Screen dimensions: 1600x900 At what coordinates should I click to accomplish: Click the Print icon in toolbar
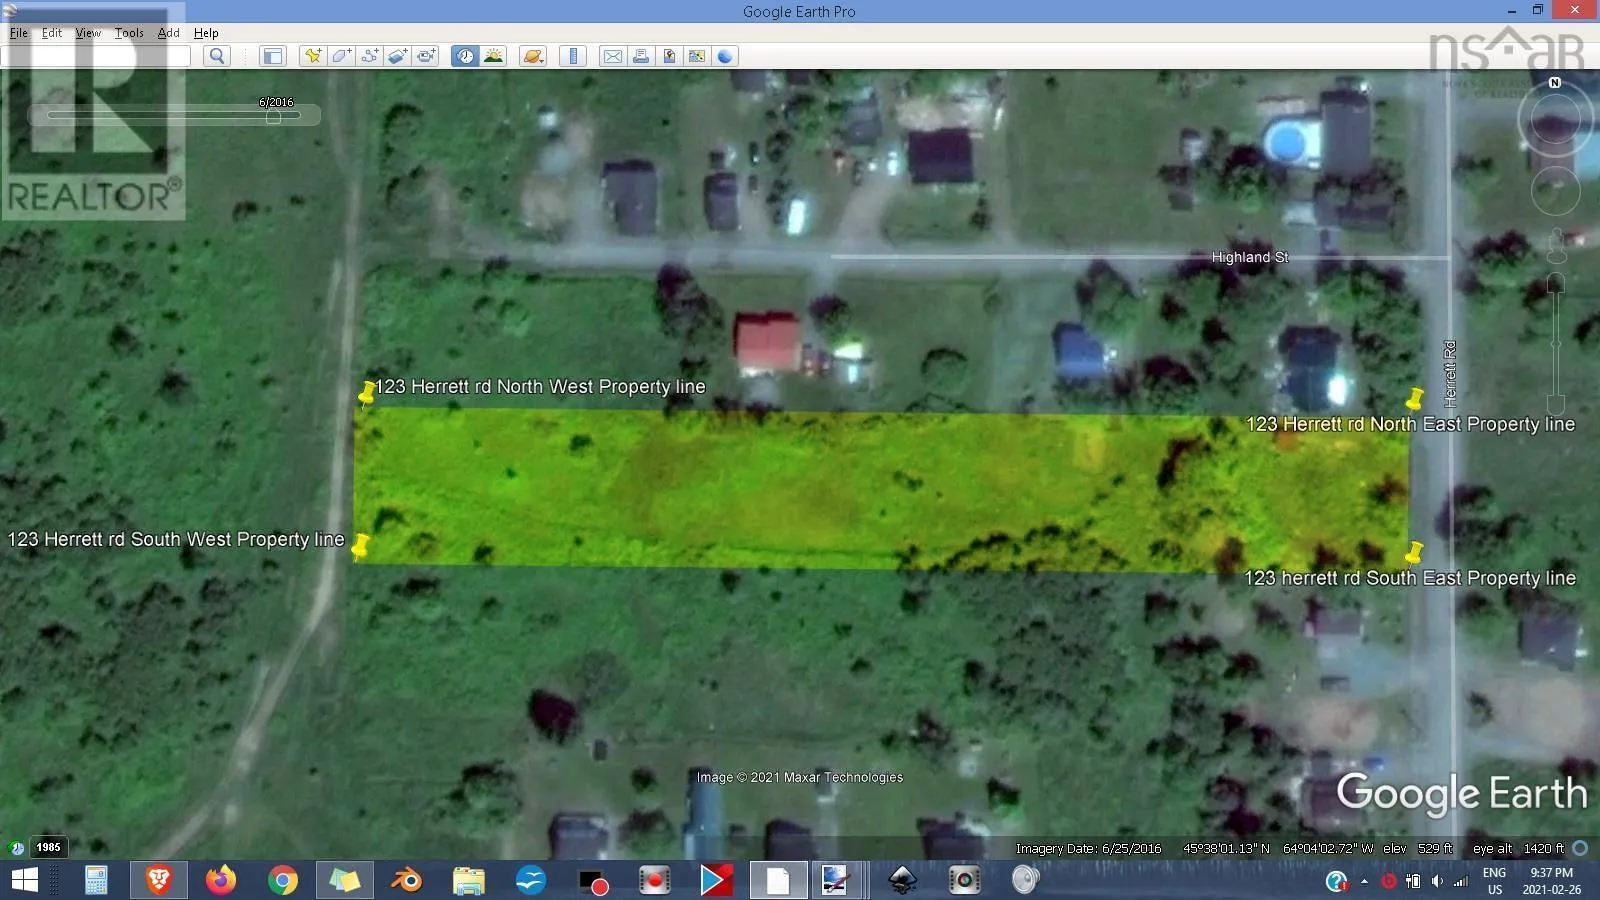(641, 56)
